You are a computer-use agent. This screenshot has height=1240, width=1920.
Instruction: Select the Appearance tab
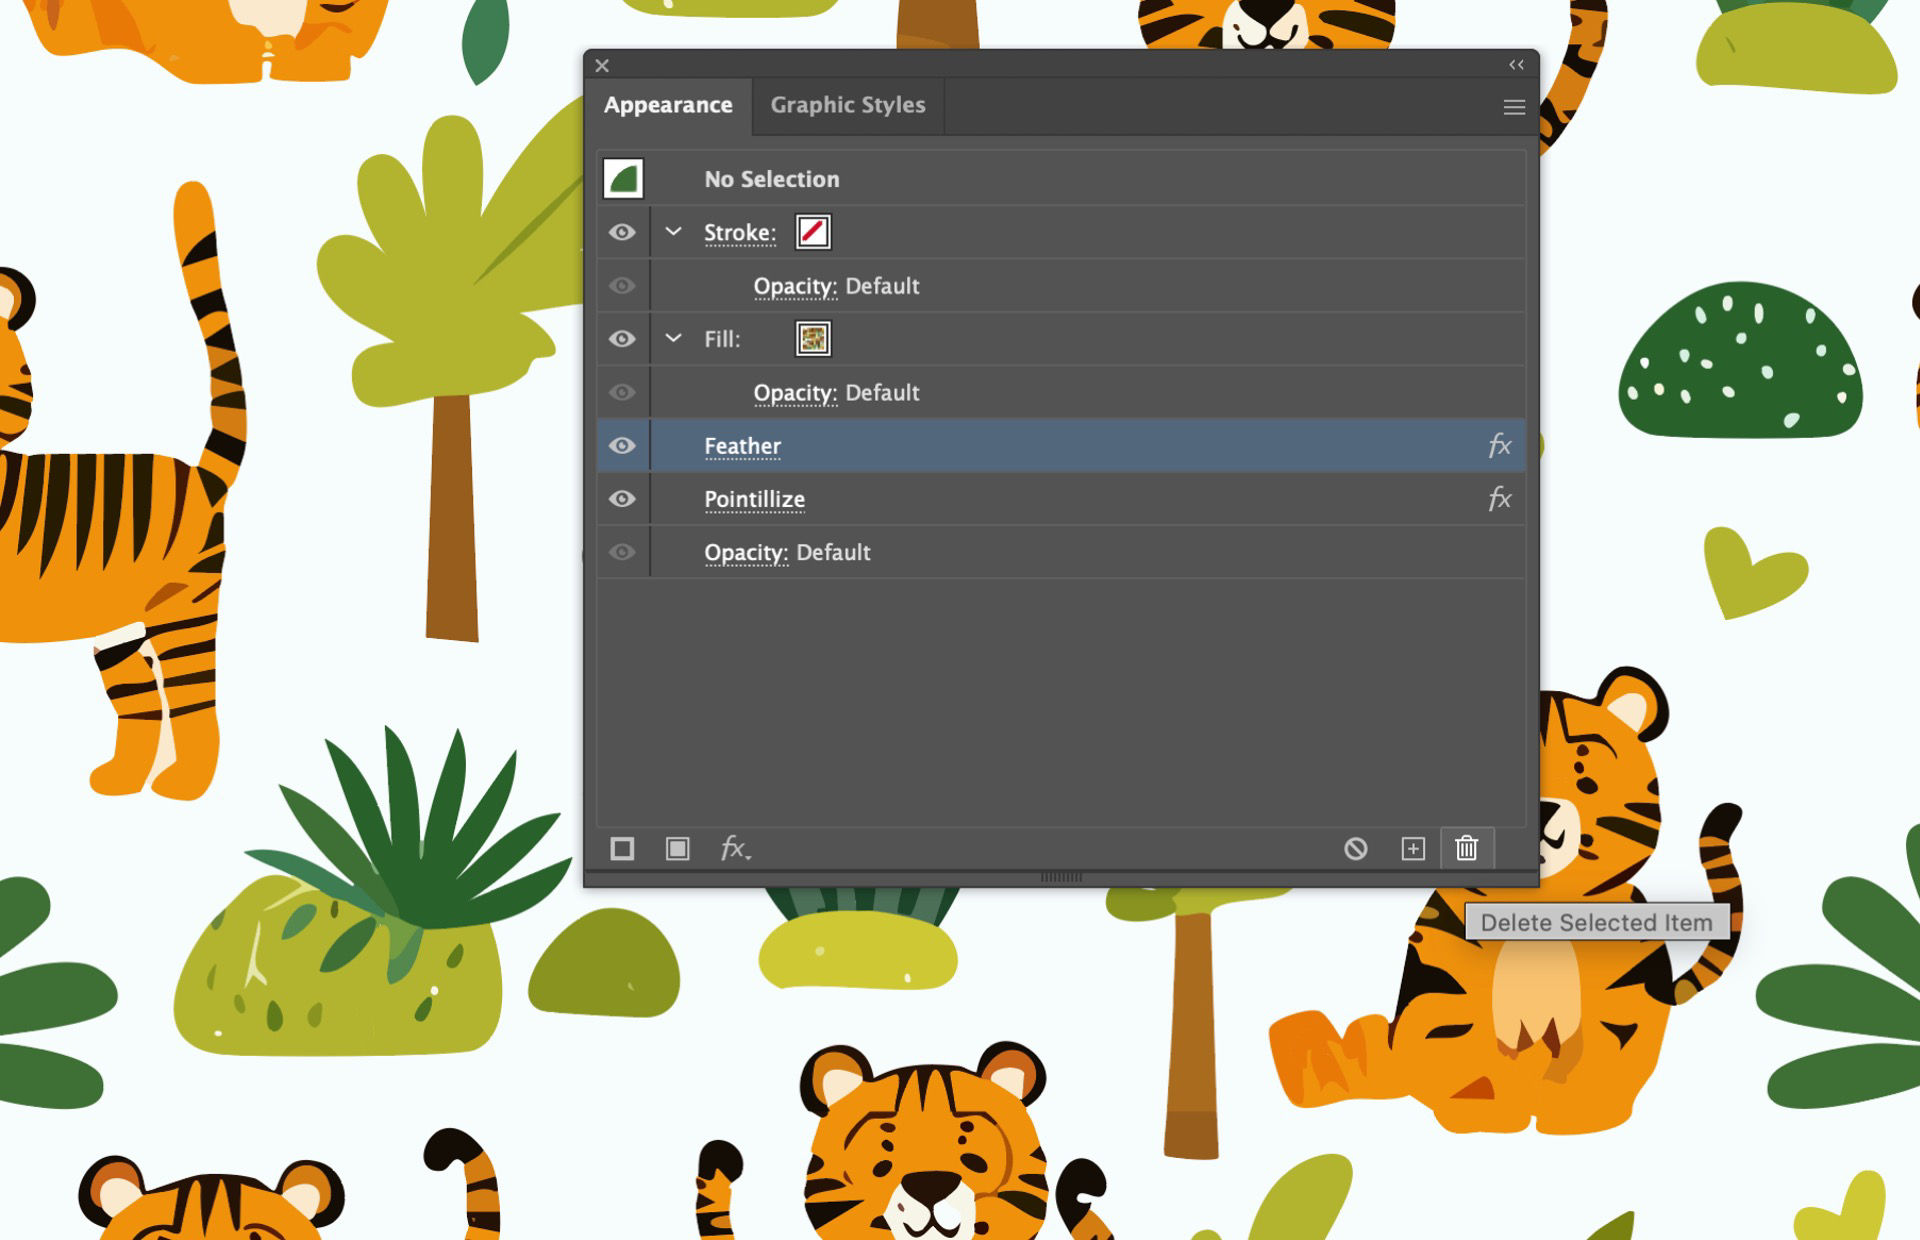[668, 105]
